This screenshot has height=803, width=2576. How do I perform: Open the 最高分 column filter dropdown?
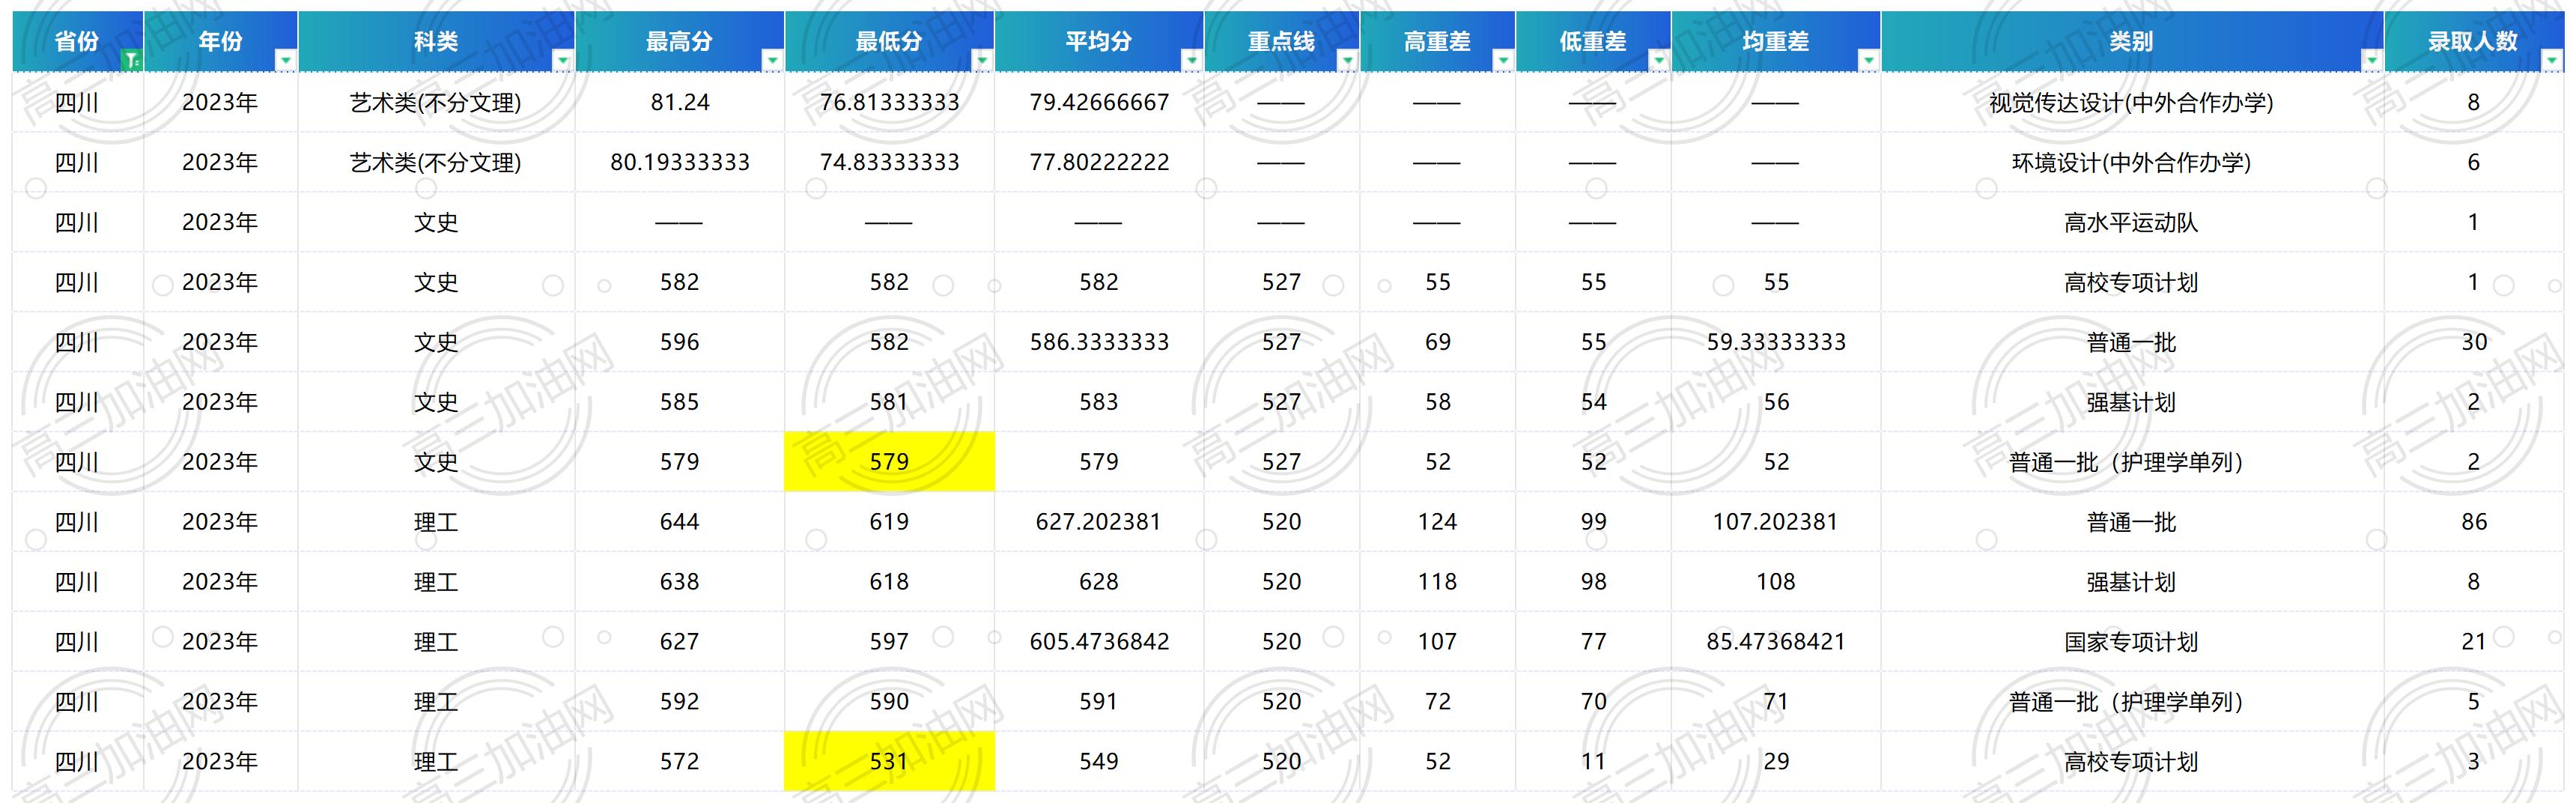(x=772, y=61)
